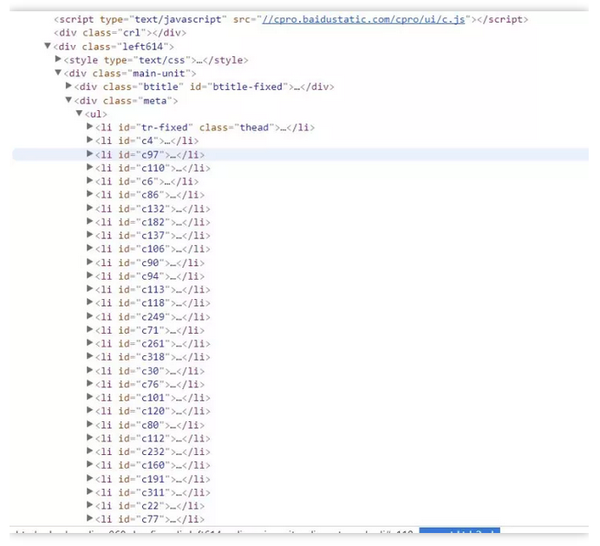The image size is (600, 546).
Task: Select the li id c137 row
Action: pyautogui.click(x=152, y=236)
